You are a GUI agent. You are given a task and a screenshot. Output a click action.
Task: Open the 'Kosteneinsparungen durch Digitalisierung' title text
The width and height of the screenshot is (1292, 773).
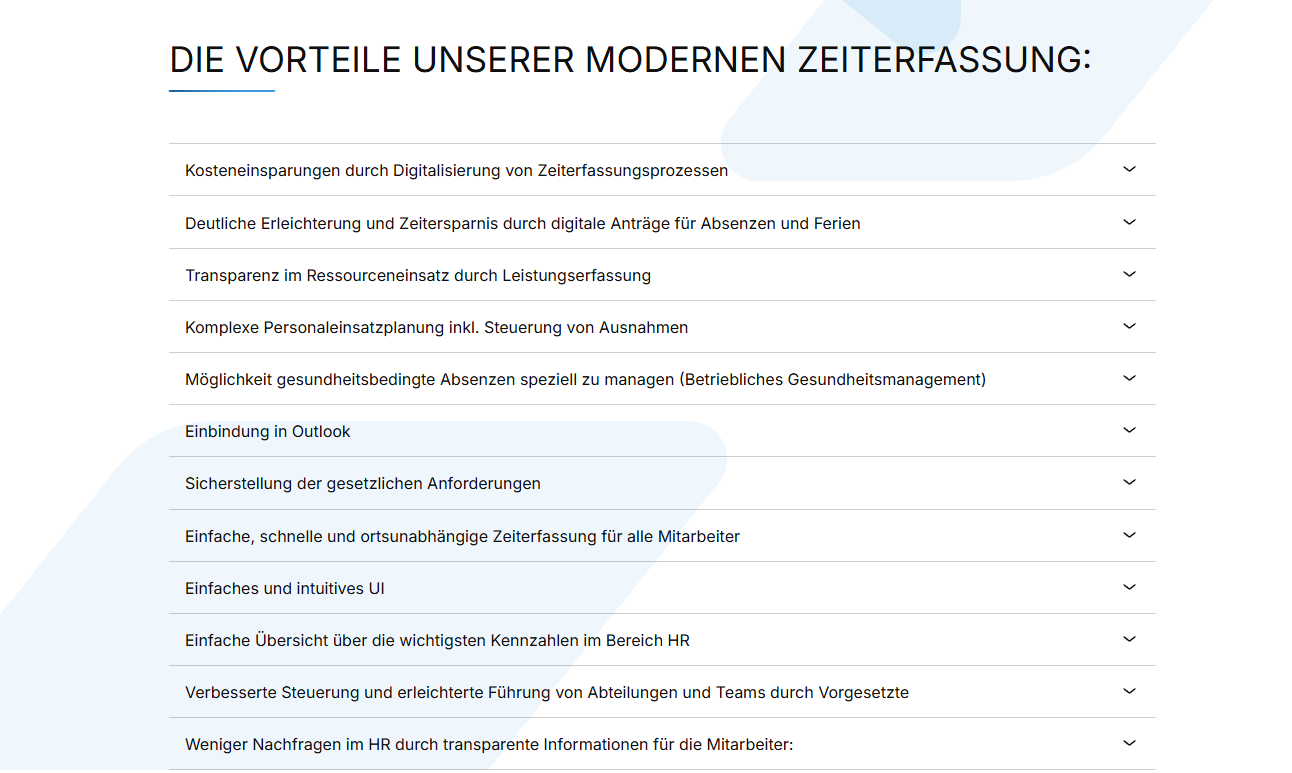click(456, 171)
